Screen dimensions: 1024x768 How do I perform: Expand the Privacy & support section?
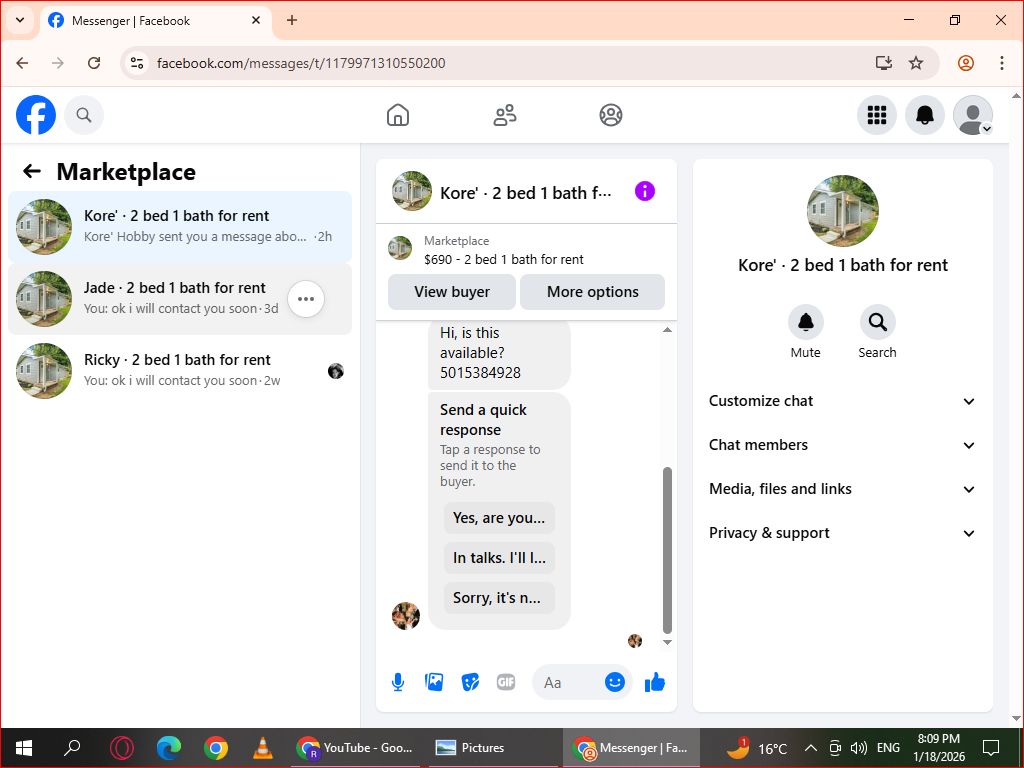(x=842, y=533)
